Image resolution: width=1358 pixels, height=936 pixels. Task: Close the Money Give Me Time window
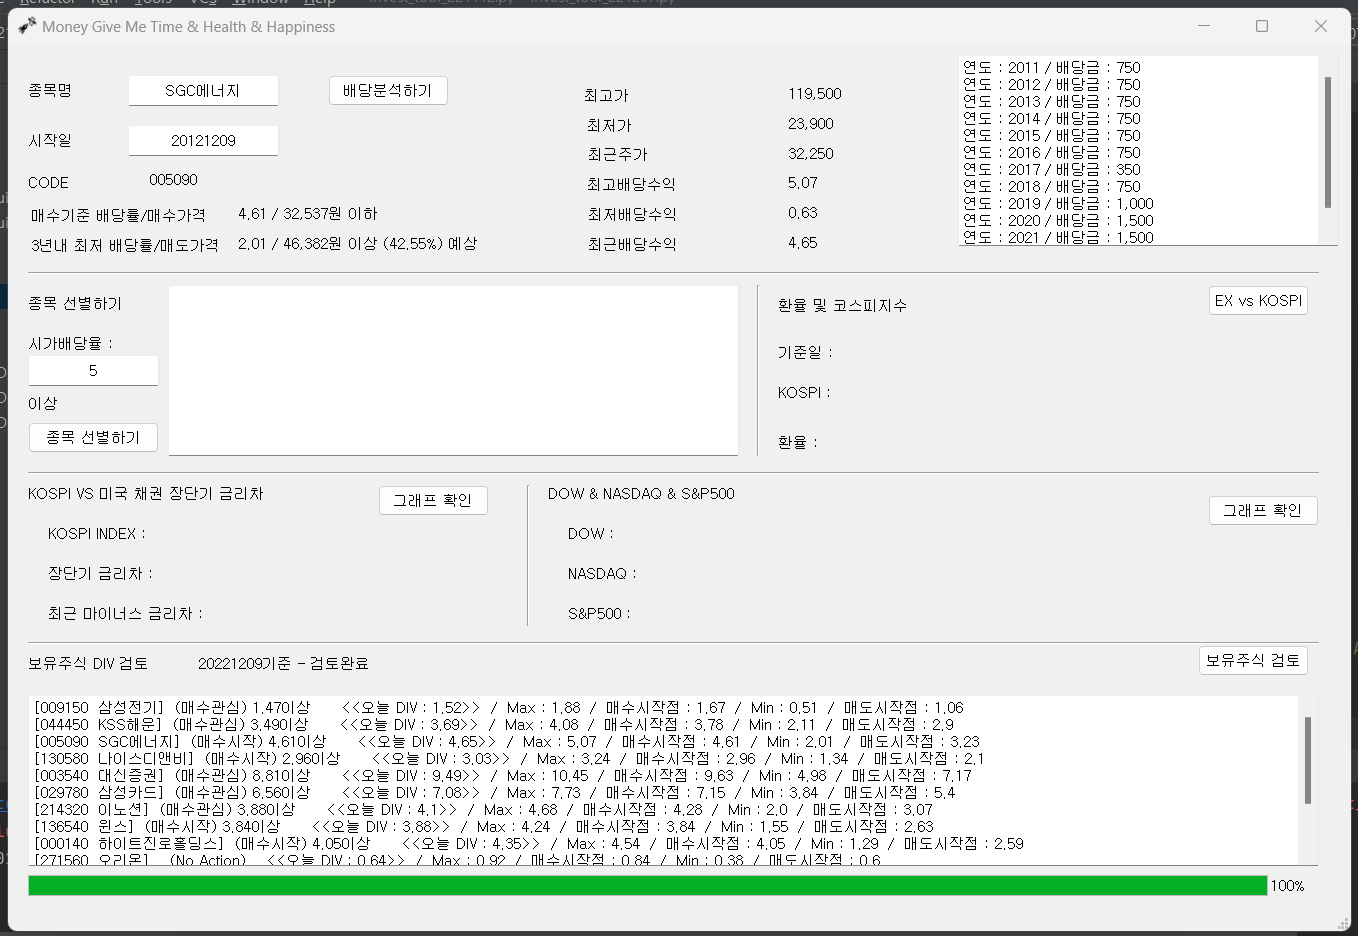[x=1321, y=26]
